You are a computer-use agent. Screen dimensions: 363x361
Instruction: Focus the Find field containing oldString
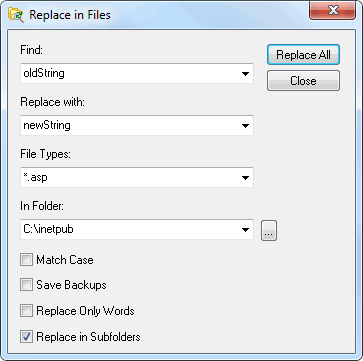tap(137, 73)
